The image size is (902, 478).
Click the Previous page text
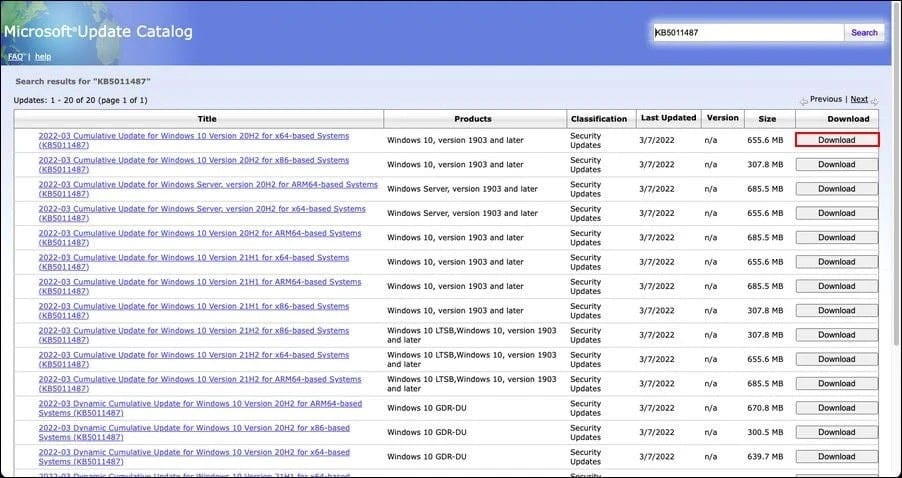tap(825, 99)
